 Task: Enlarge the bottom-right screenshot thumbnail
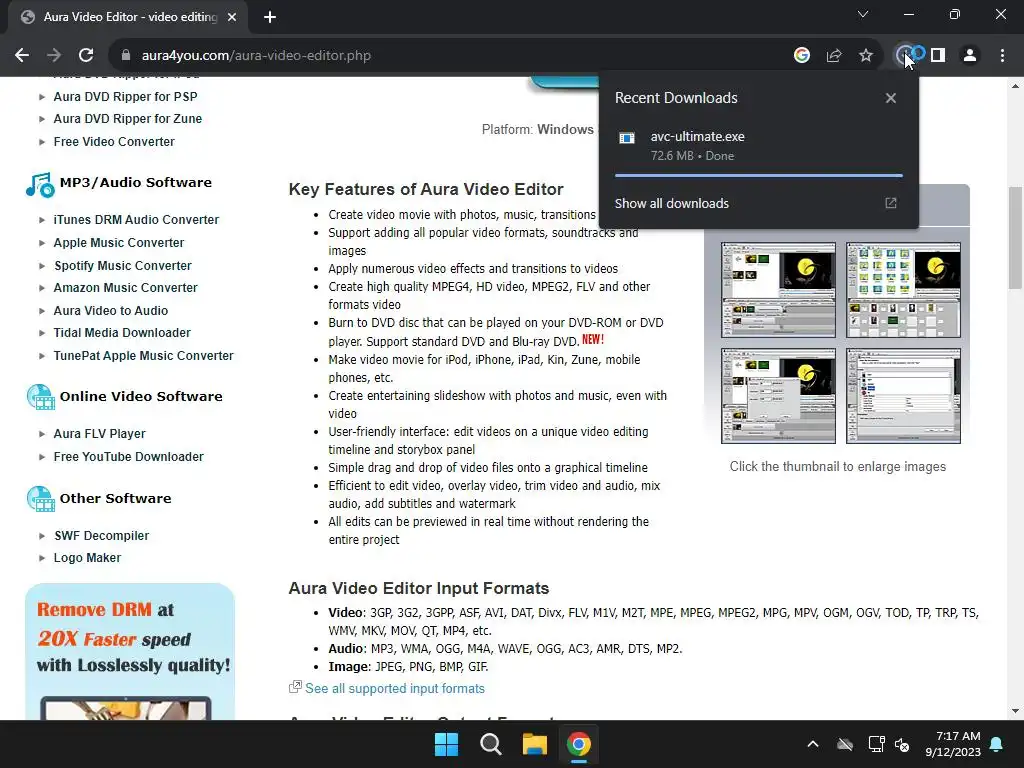point(903,396)
